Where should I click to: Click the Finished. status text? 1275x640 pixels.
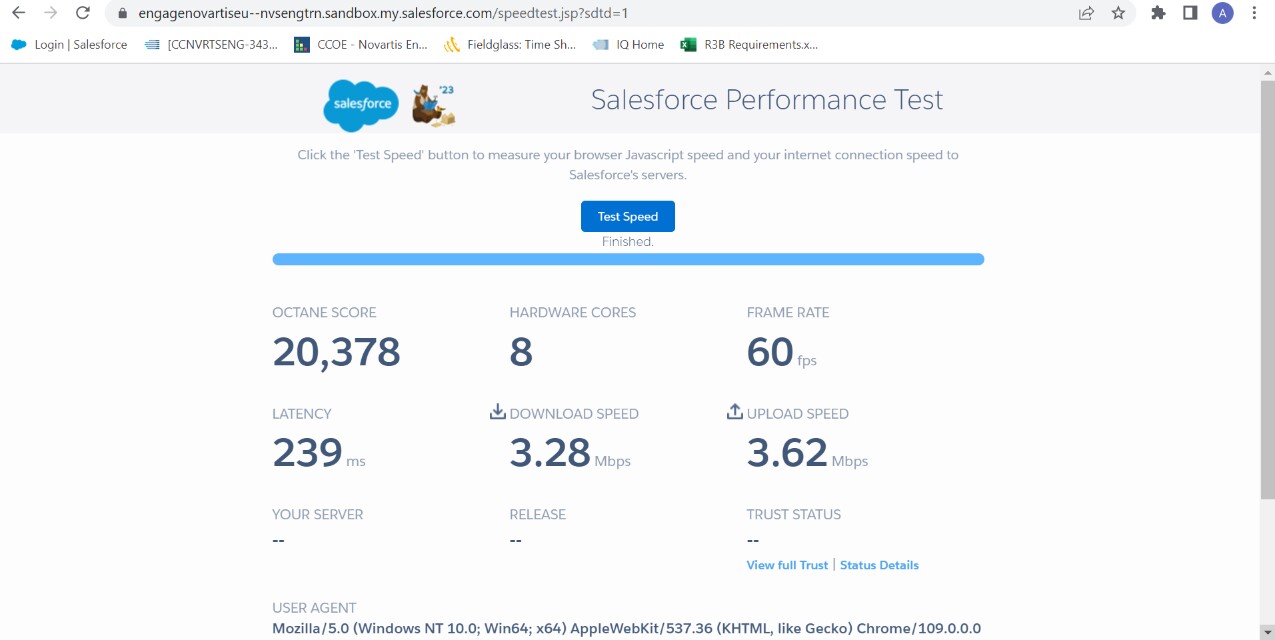628,242
